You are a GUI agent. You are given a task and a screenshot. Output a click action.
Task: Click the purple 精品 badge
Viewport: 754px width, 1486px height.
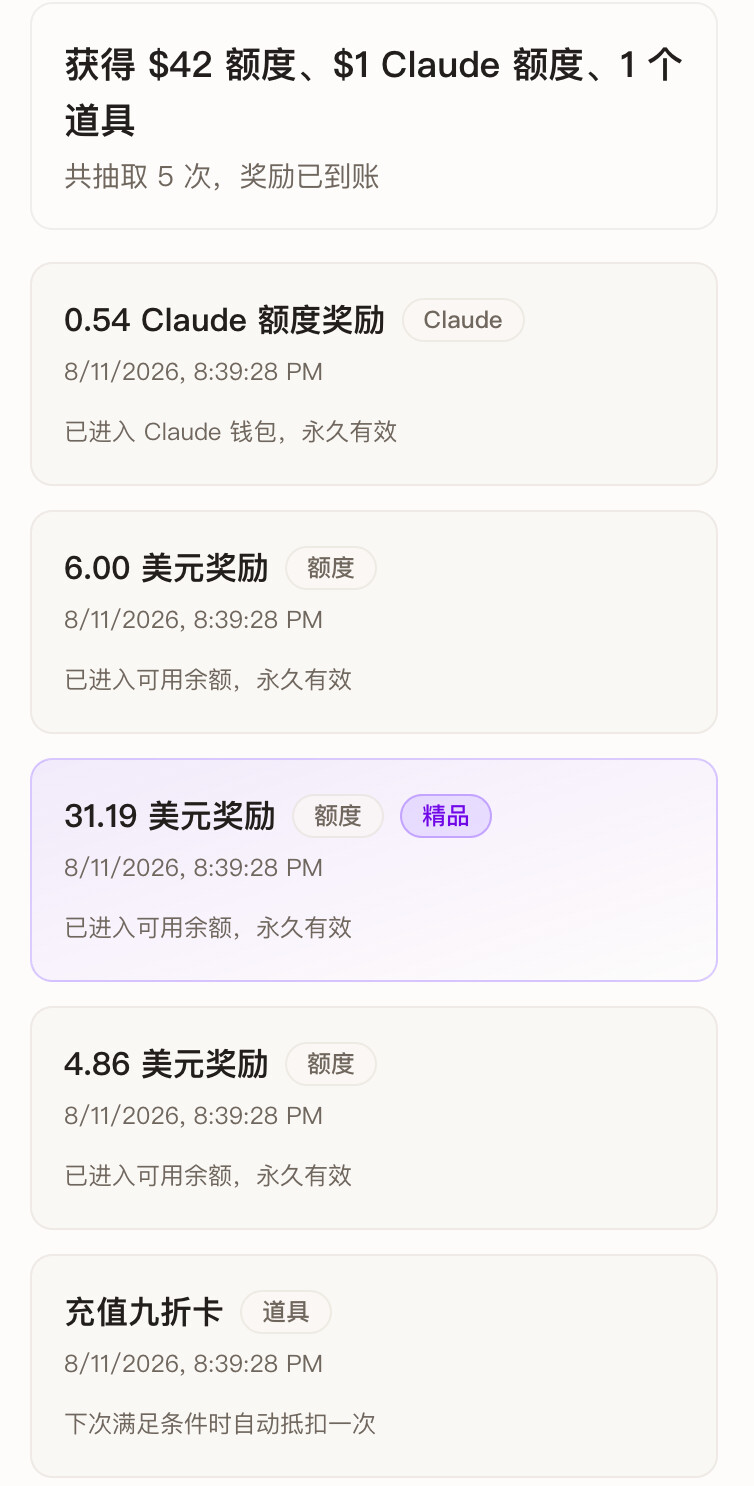tap(446, 816)
